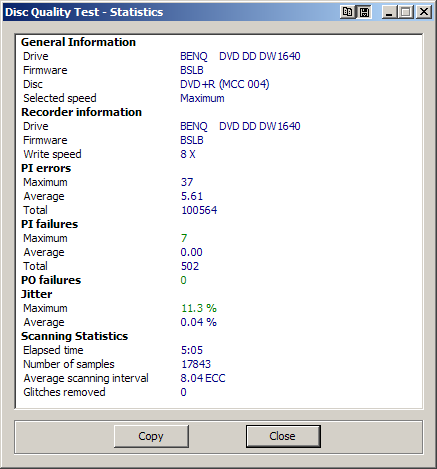Image resolution: width=437 pixels, height=469 pixels.
Task: Click PI errors average value 5.61
Action: click(x=192, y=196)
